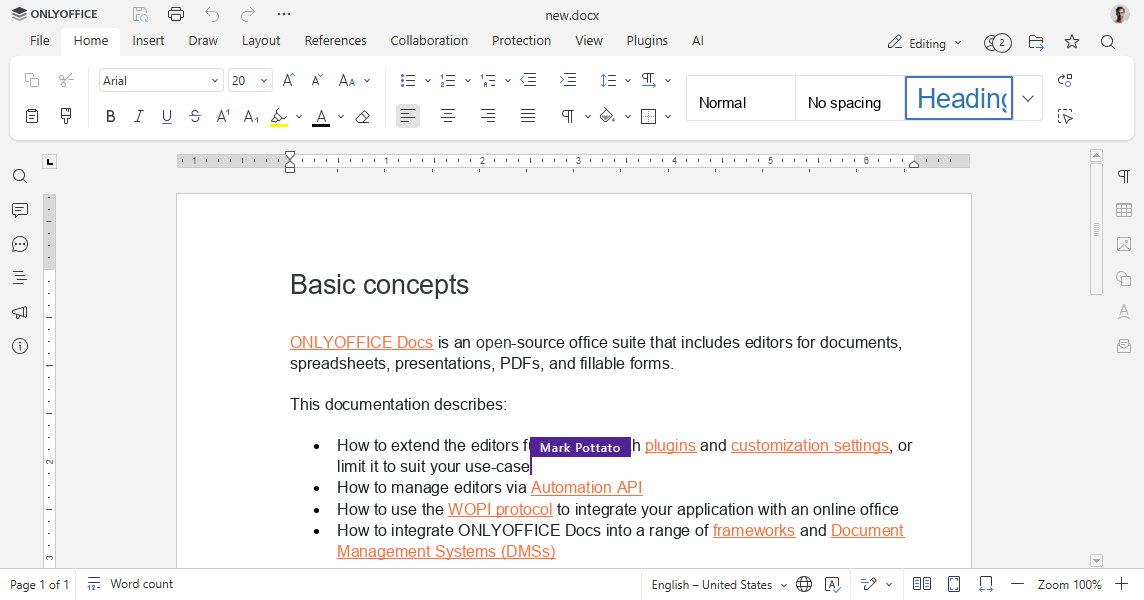Viewport: 1144px width, 600px height.
Task: Click the yellow highlight color button
Action: (x=279, y=116)
